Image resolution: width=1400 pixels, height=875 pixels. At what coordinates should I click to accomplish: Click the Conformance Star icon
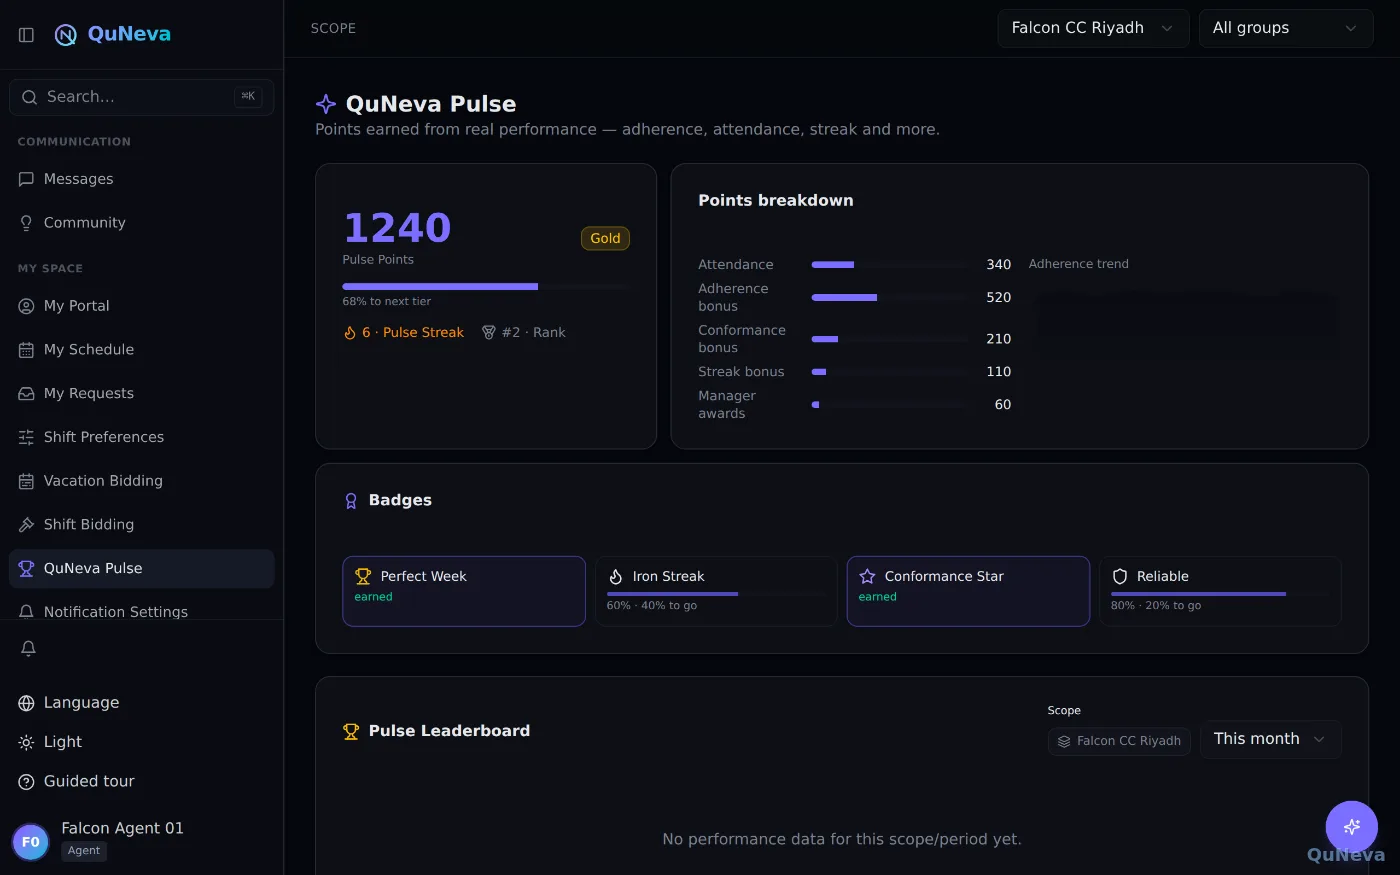867,577
